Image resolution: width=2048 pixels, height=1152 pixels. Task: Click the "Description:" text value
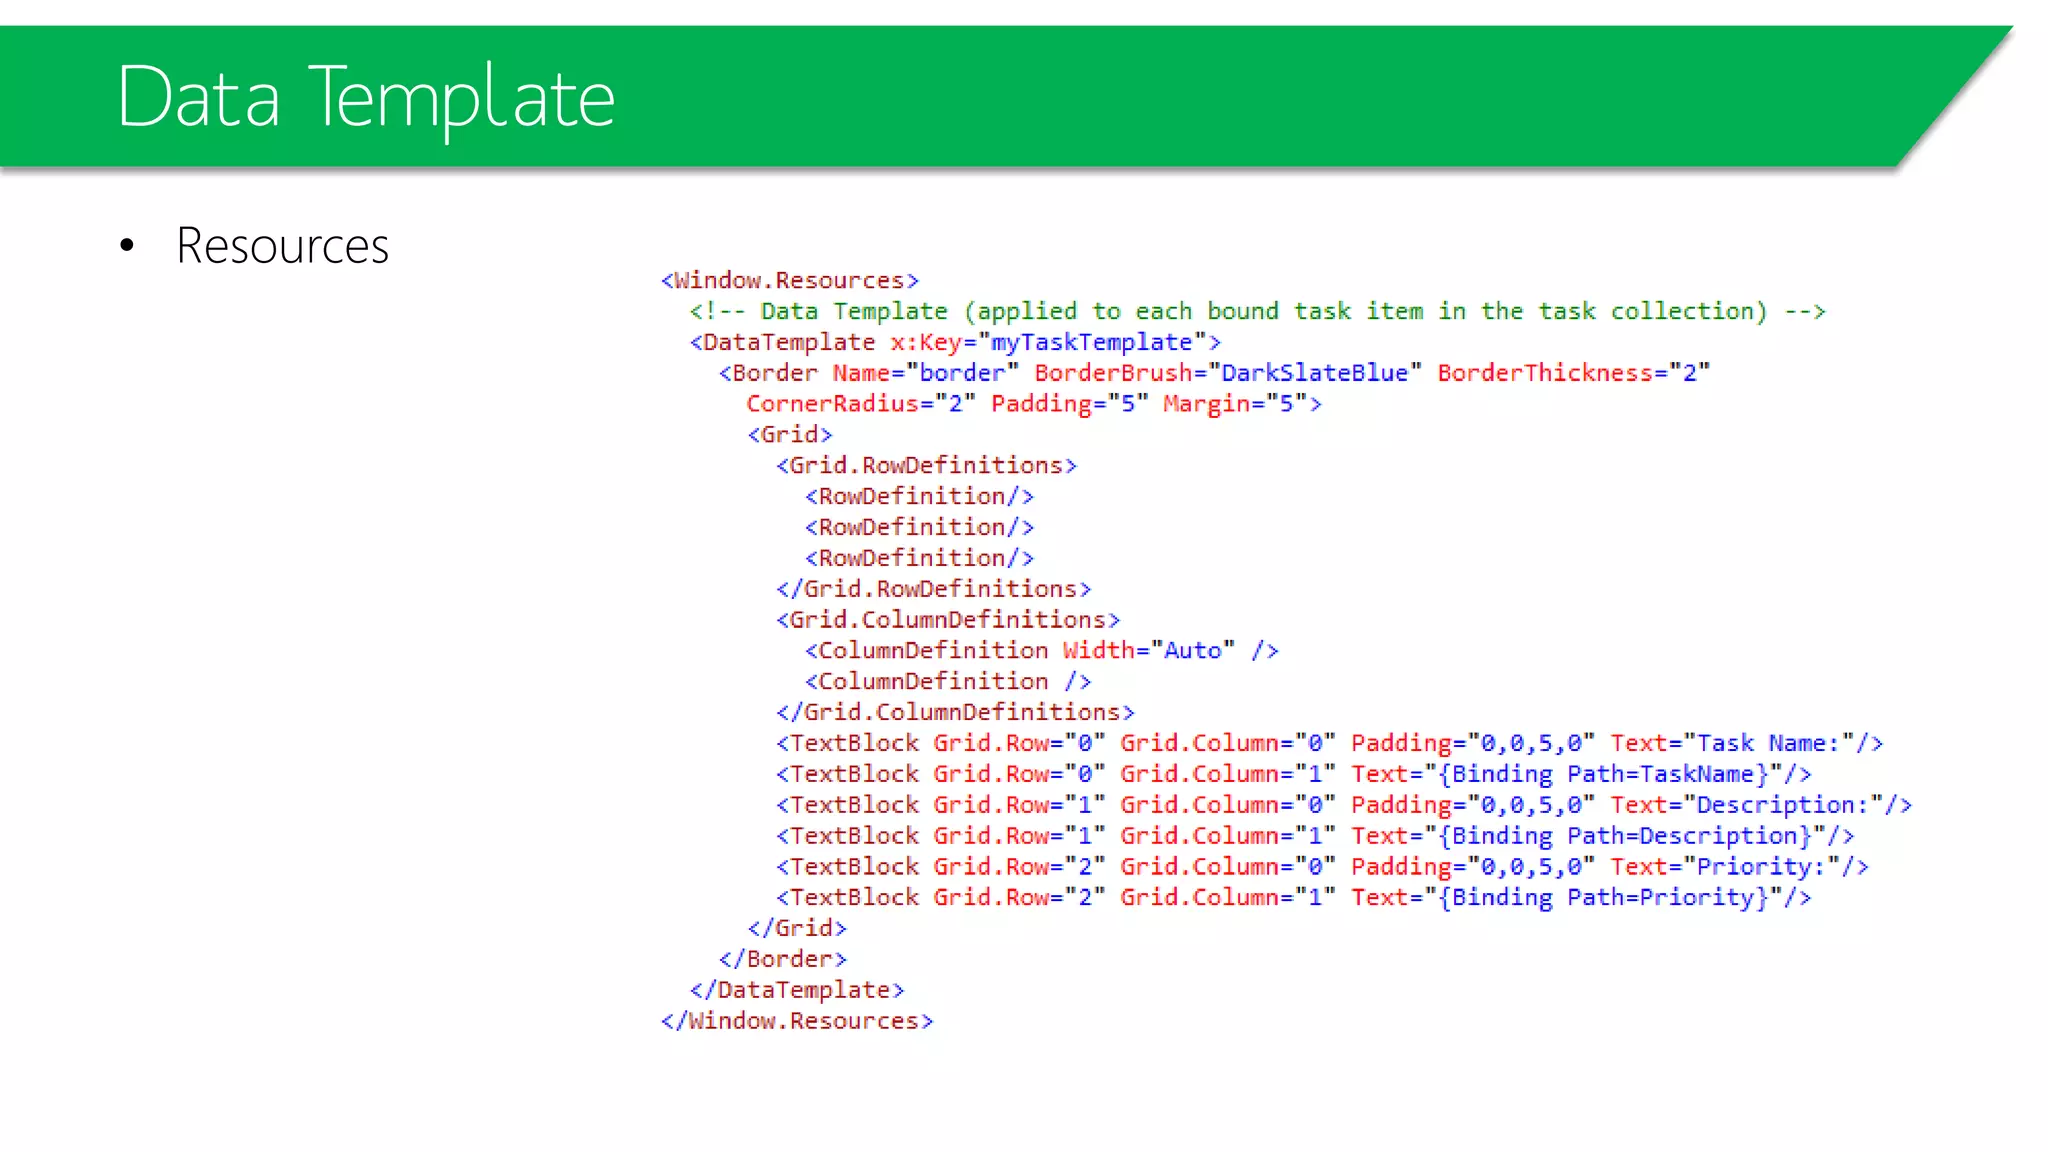[x=1782, y=805]
